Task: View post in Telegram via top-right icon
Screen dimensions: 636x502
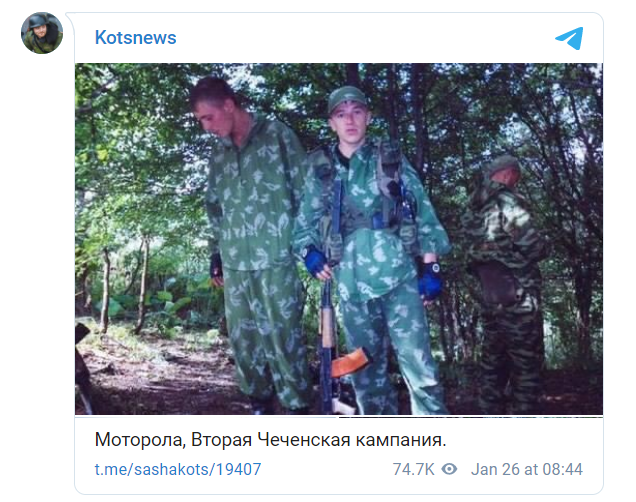Action: pos(569,38)
